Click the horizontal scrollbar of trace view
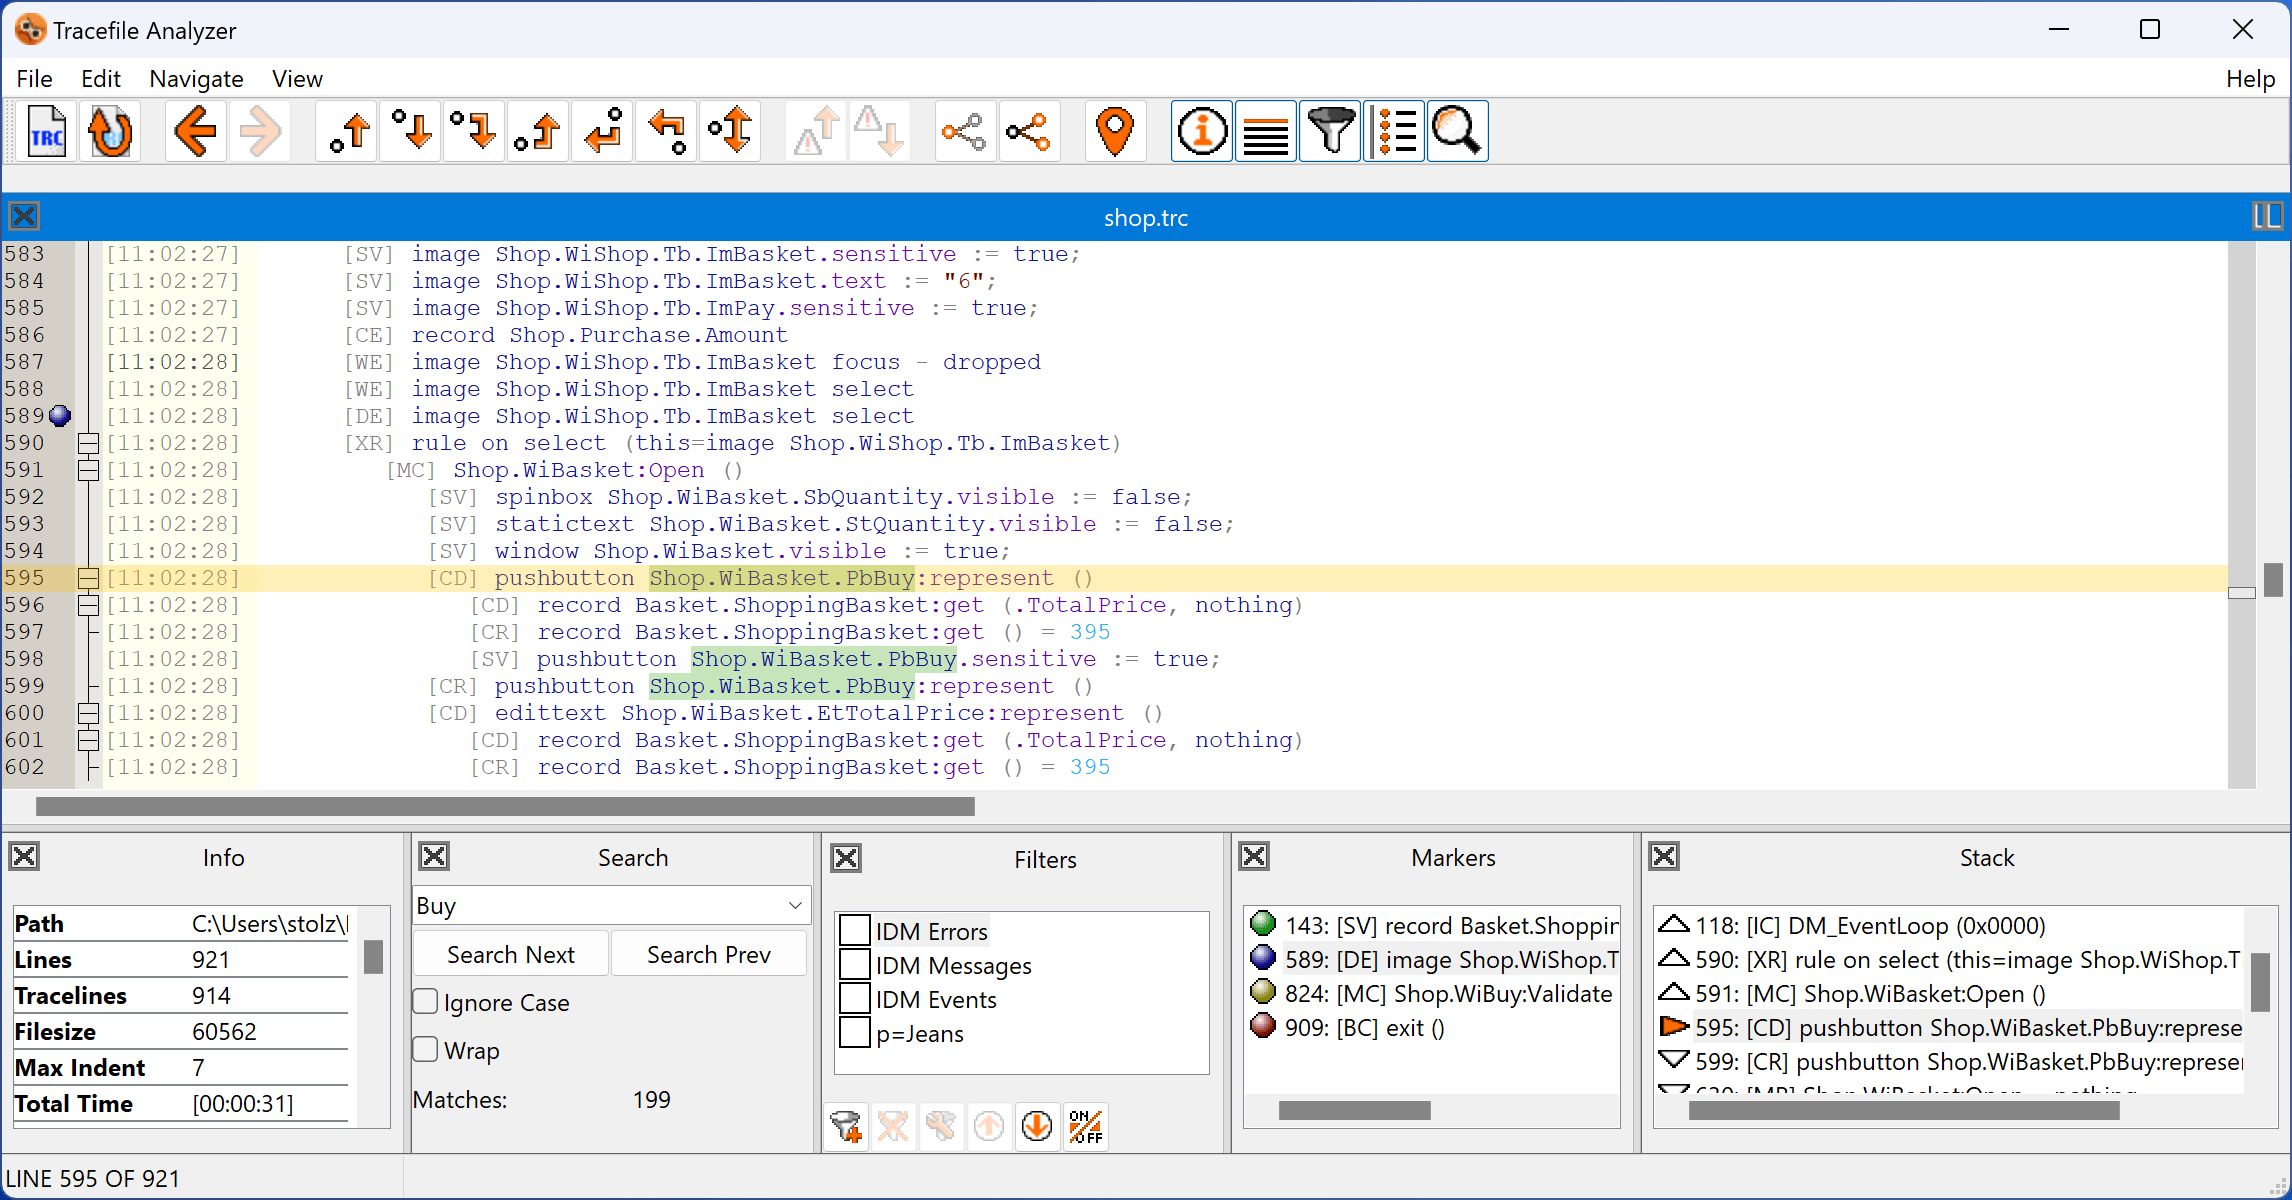This screenshot has width=2292, height=1200. pos(505,806)
